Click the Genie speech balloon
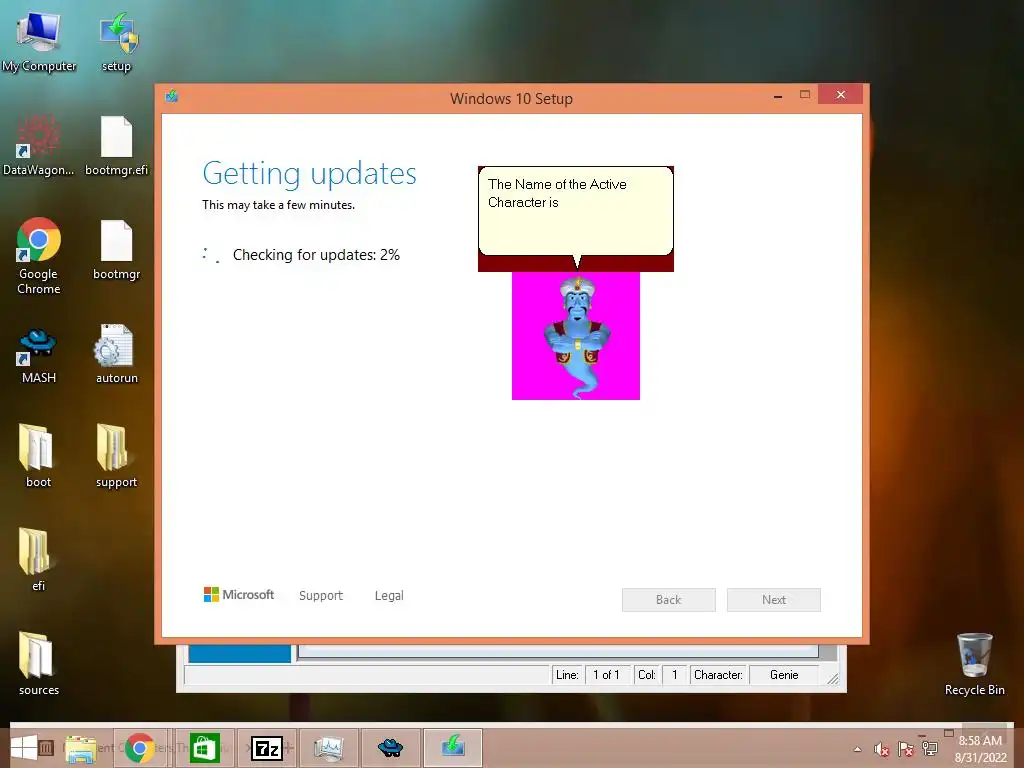The height and width of the screenshot is (768, 1024). 576,212
